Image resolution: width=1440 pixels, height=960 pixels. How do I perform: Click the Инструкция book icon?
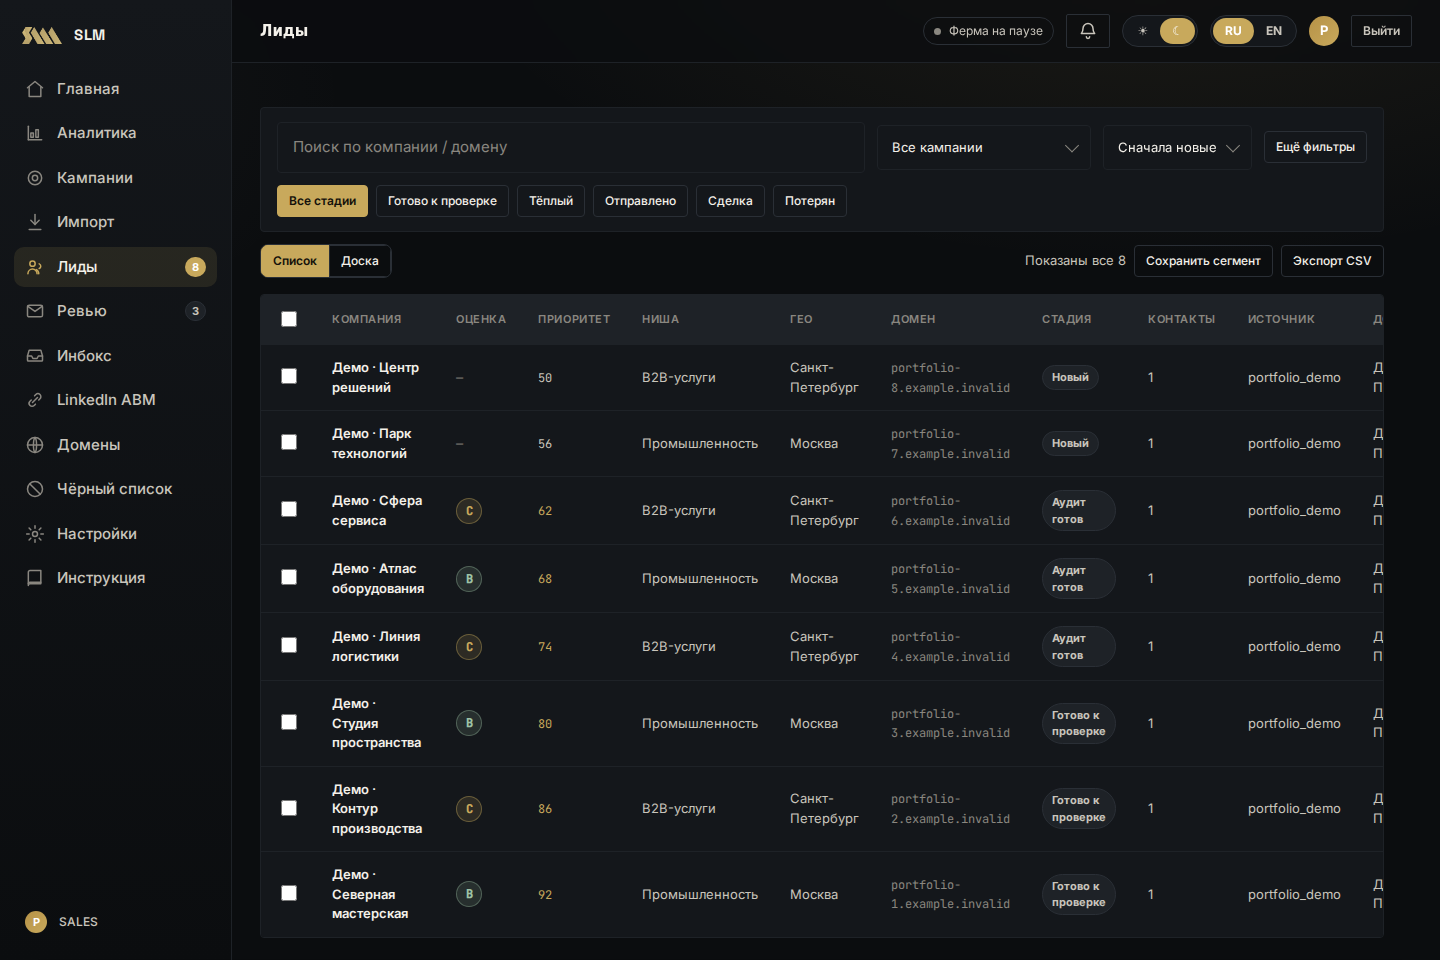[x=35, y=578]
